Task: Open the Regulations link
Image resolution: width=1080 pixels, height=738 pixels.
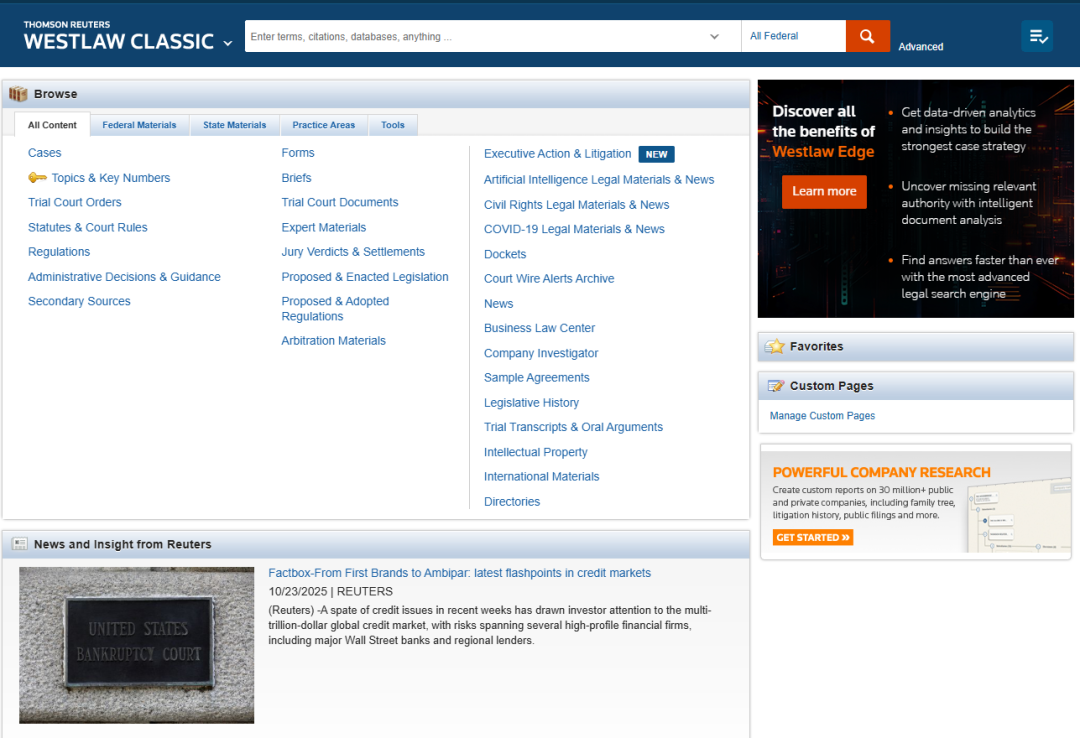Action: point(59,252)
